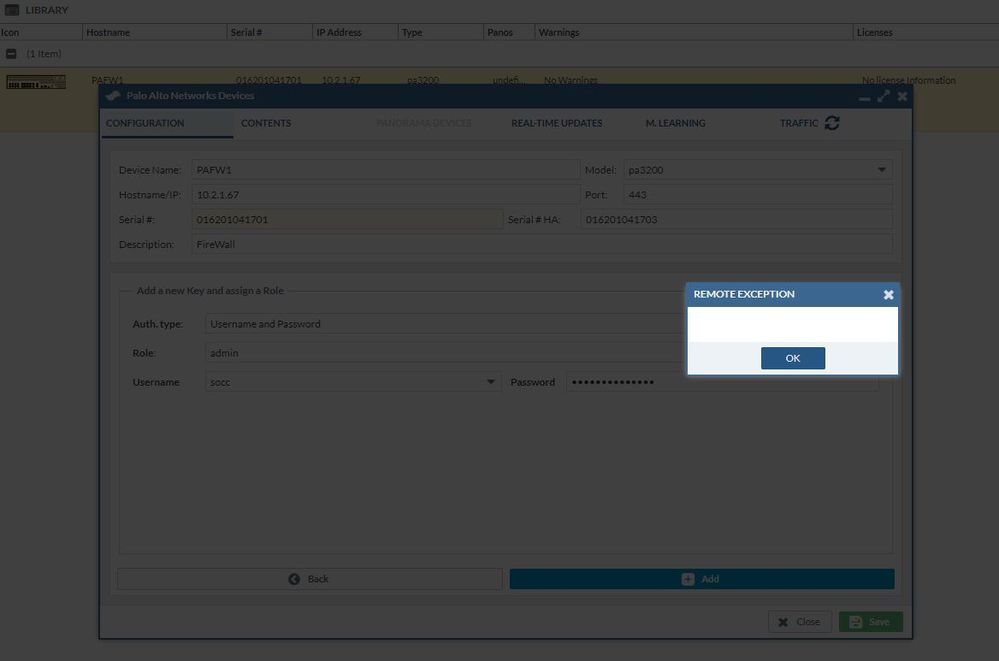The image size is (999, 661).
Task: Expand the Model dropdown arrow
Action: click(x=882, y=170)
